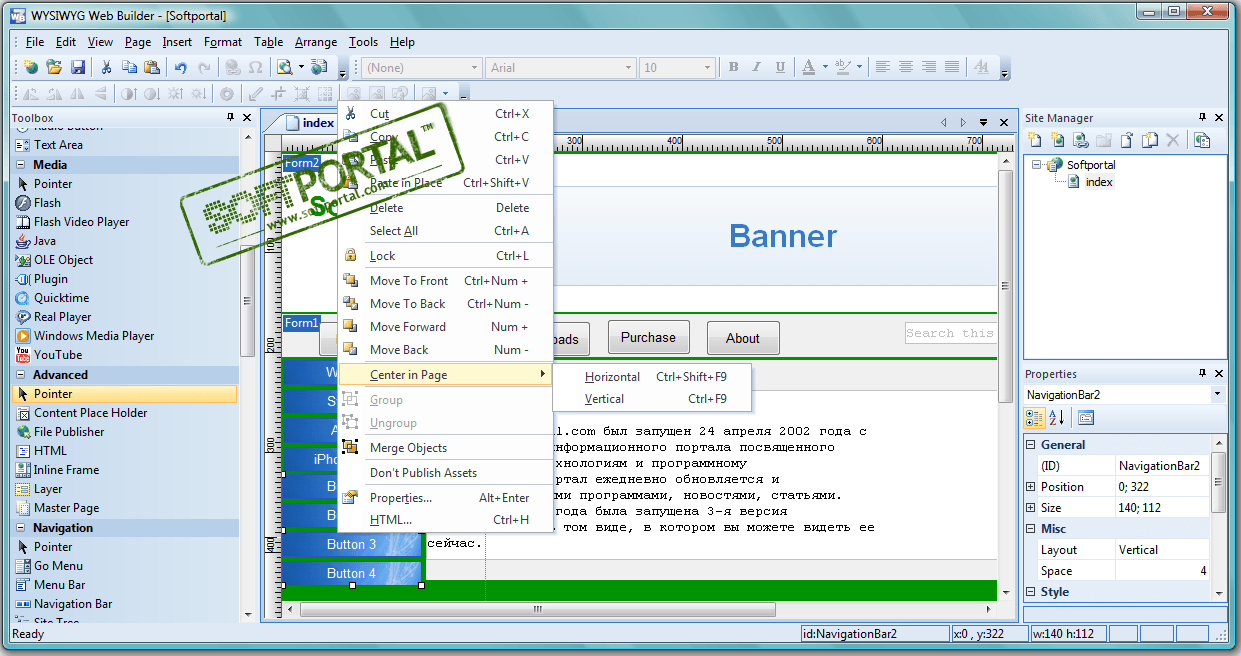Click the Categorized sort icon in Properties
The width and height of the screenshot is (1241, 656).
pos(1035,418)
